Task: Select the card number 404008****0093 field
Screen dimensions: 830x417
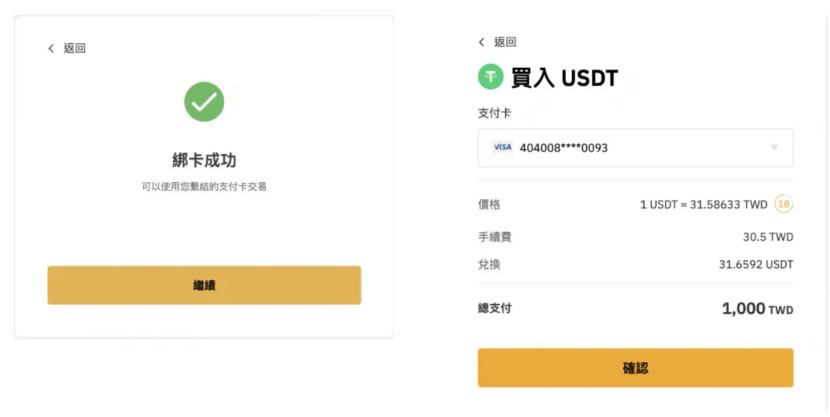Action: 564,148
